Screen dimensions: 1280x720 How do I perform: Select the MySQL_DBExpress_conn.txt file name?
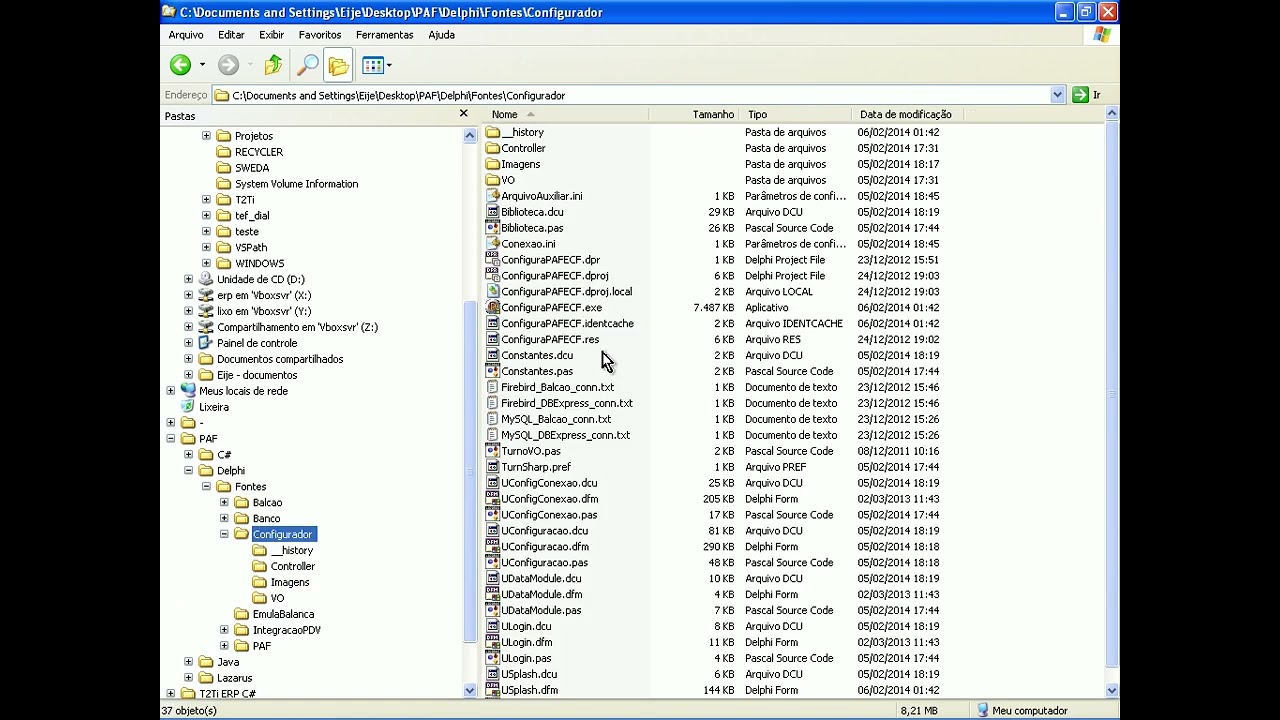[565, 435]
